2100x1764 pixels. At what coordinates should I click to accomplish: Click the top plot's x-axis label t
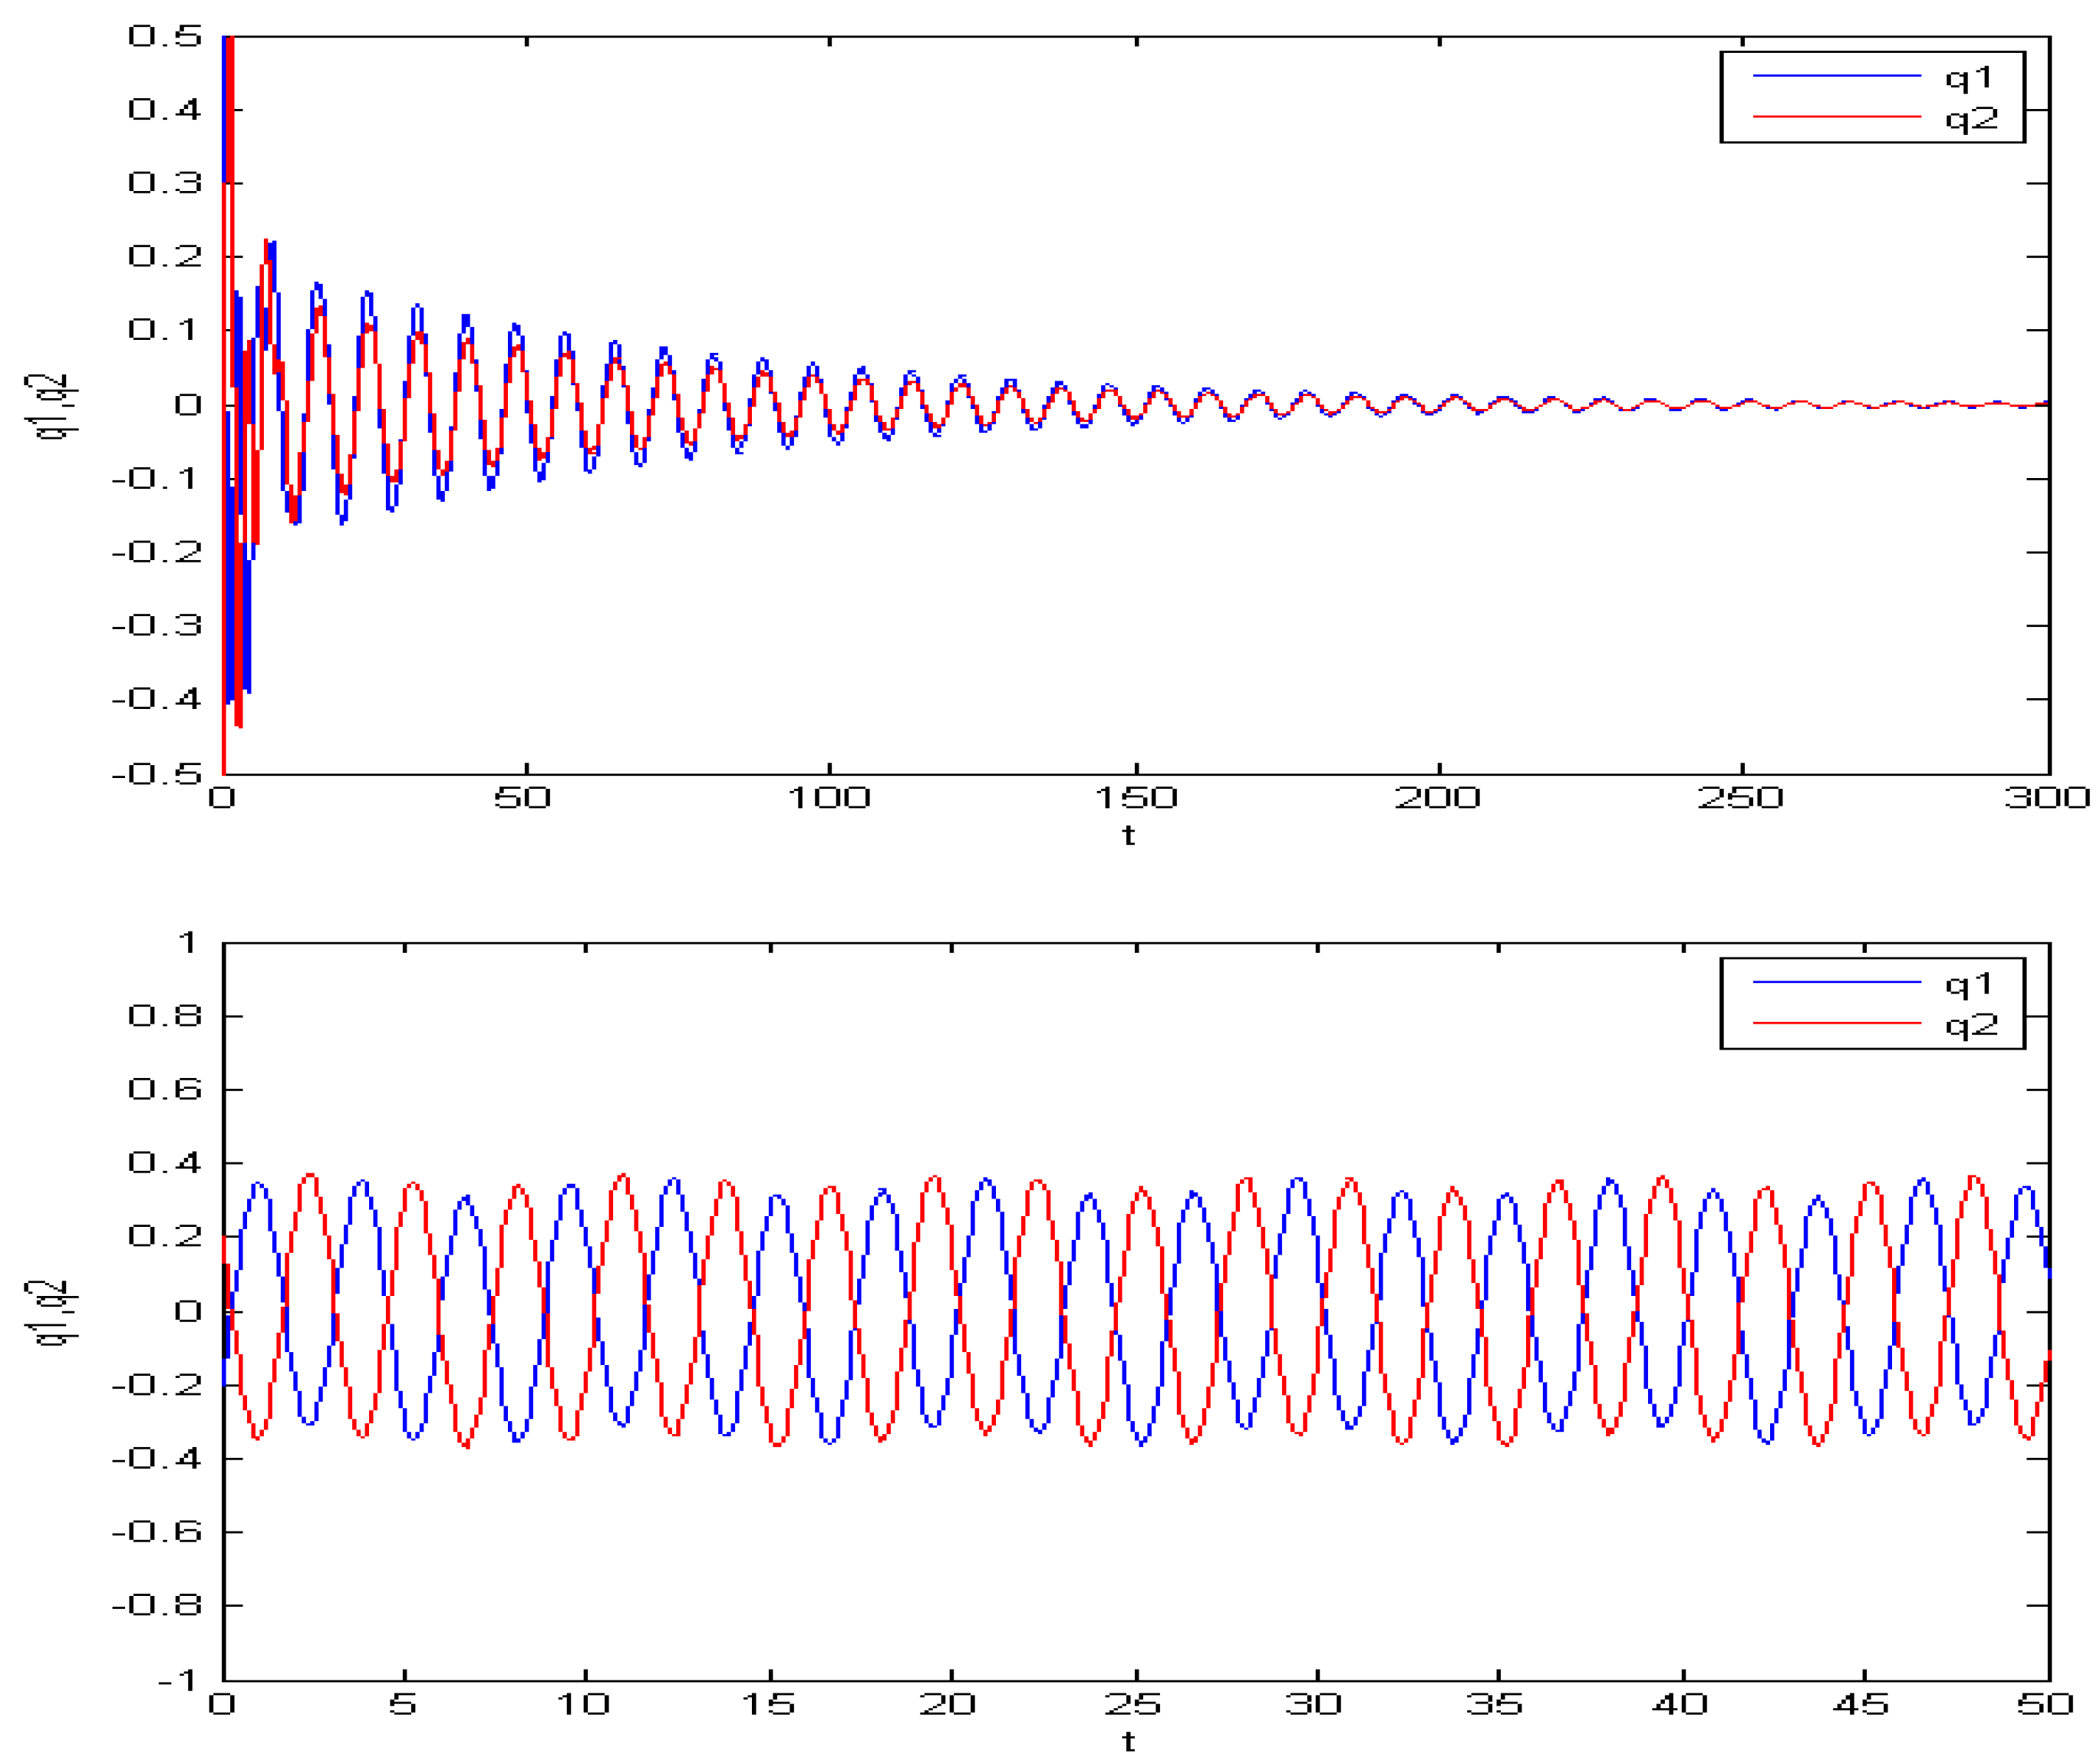tap(1128, 835)
